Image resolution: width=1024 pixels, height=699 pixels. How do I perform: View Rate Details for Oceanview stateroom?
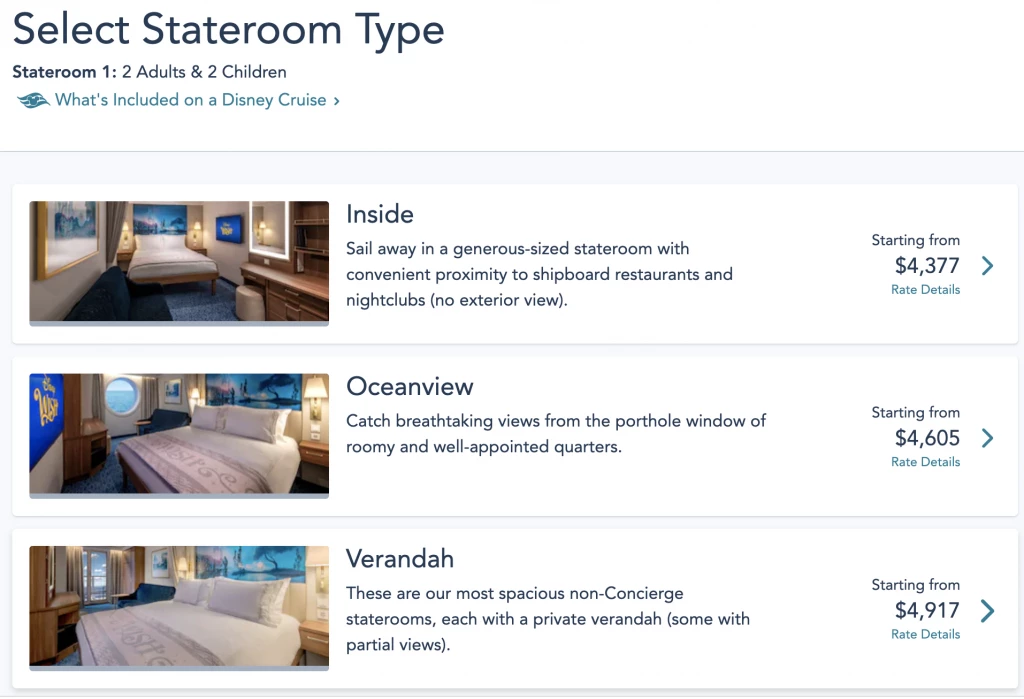[925, 462]
